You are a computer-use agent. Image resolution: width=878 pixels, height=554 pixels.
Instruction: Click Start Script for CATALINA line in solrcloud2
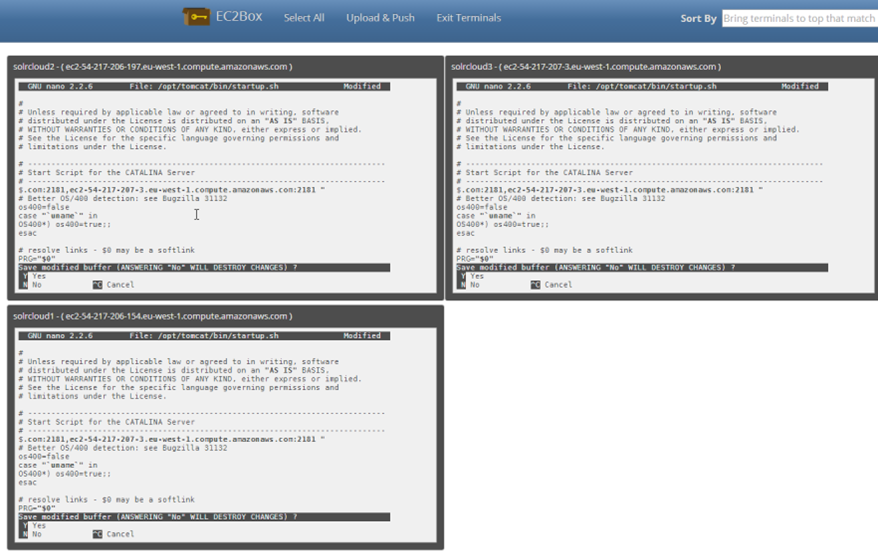107,173
